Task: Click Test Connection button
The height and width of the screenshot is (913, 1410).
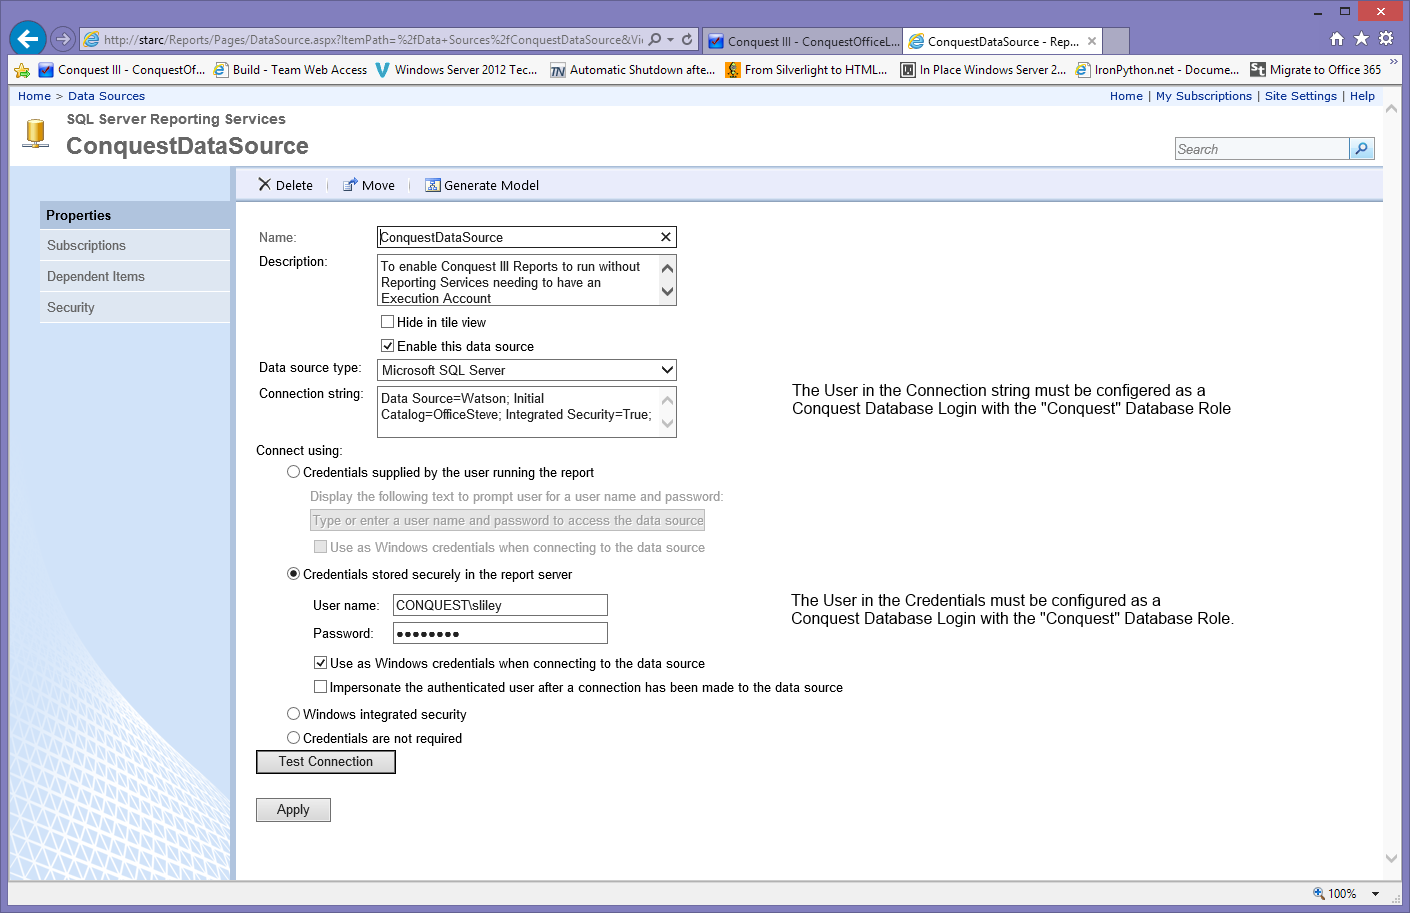Action: pos(326,762)
